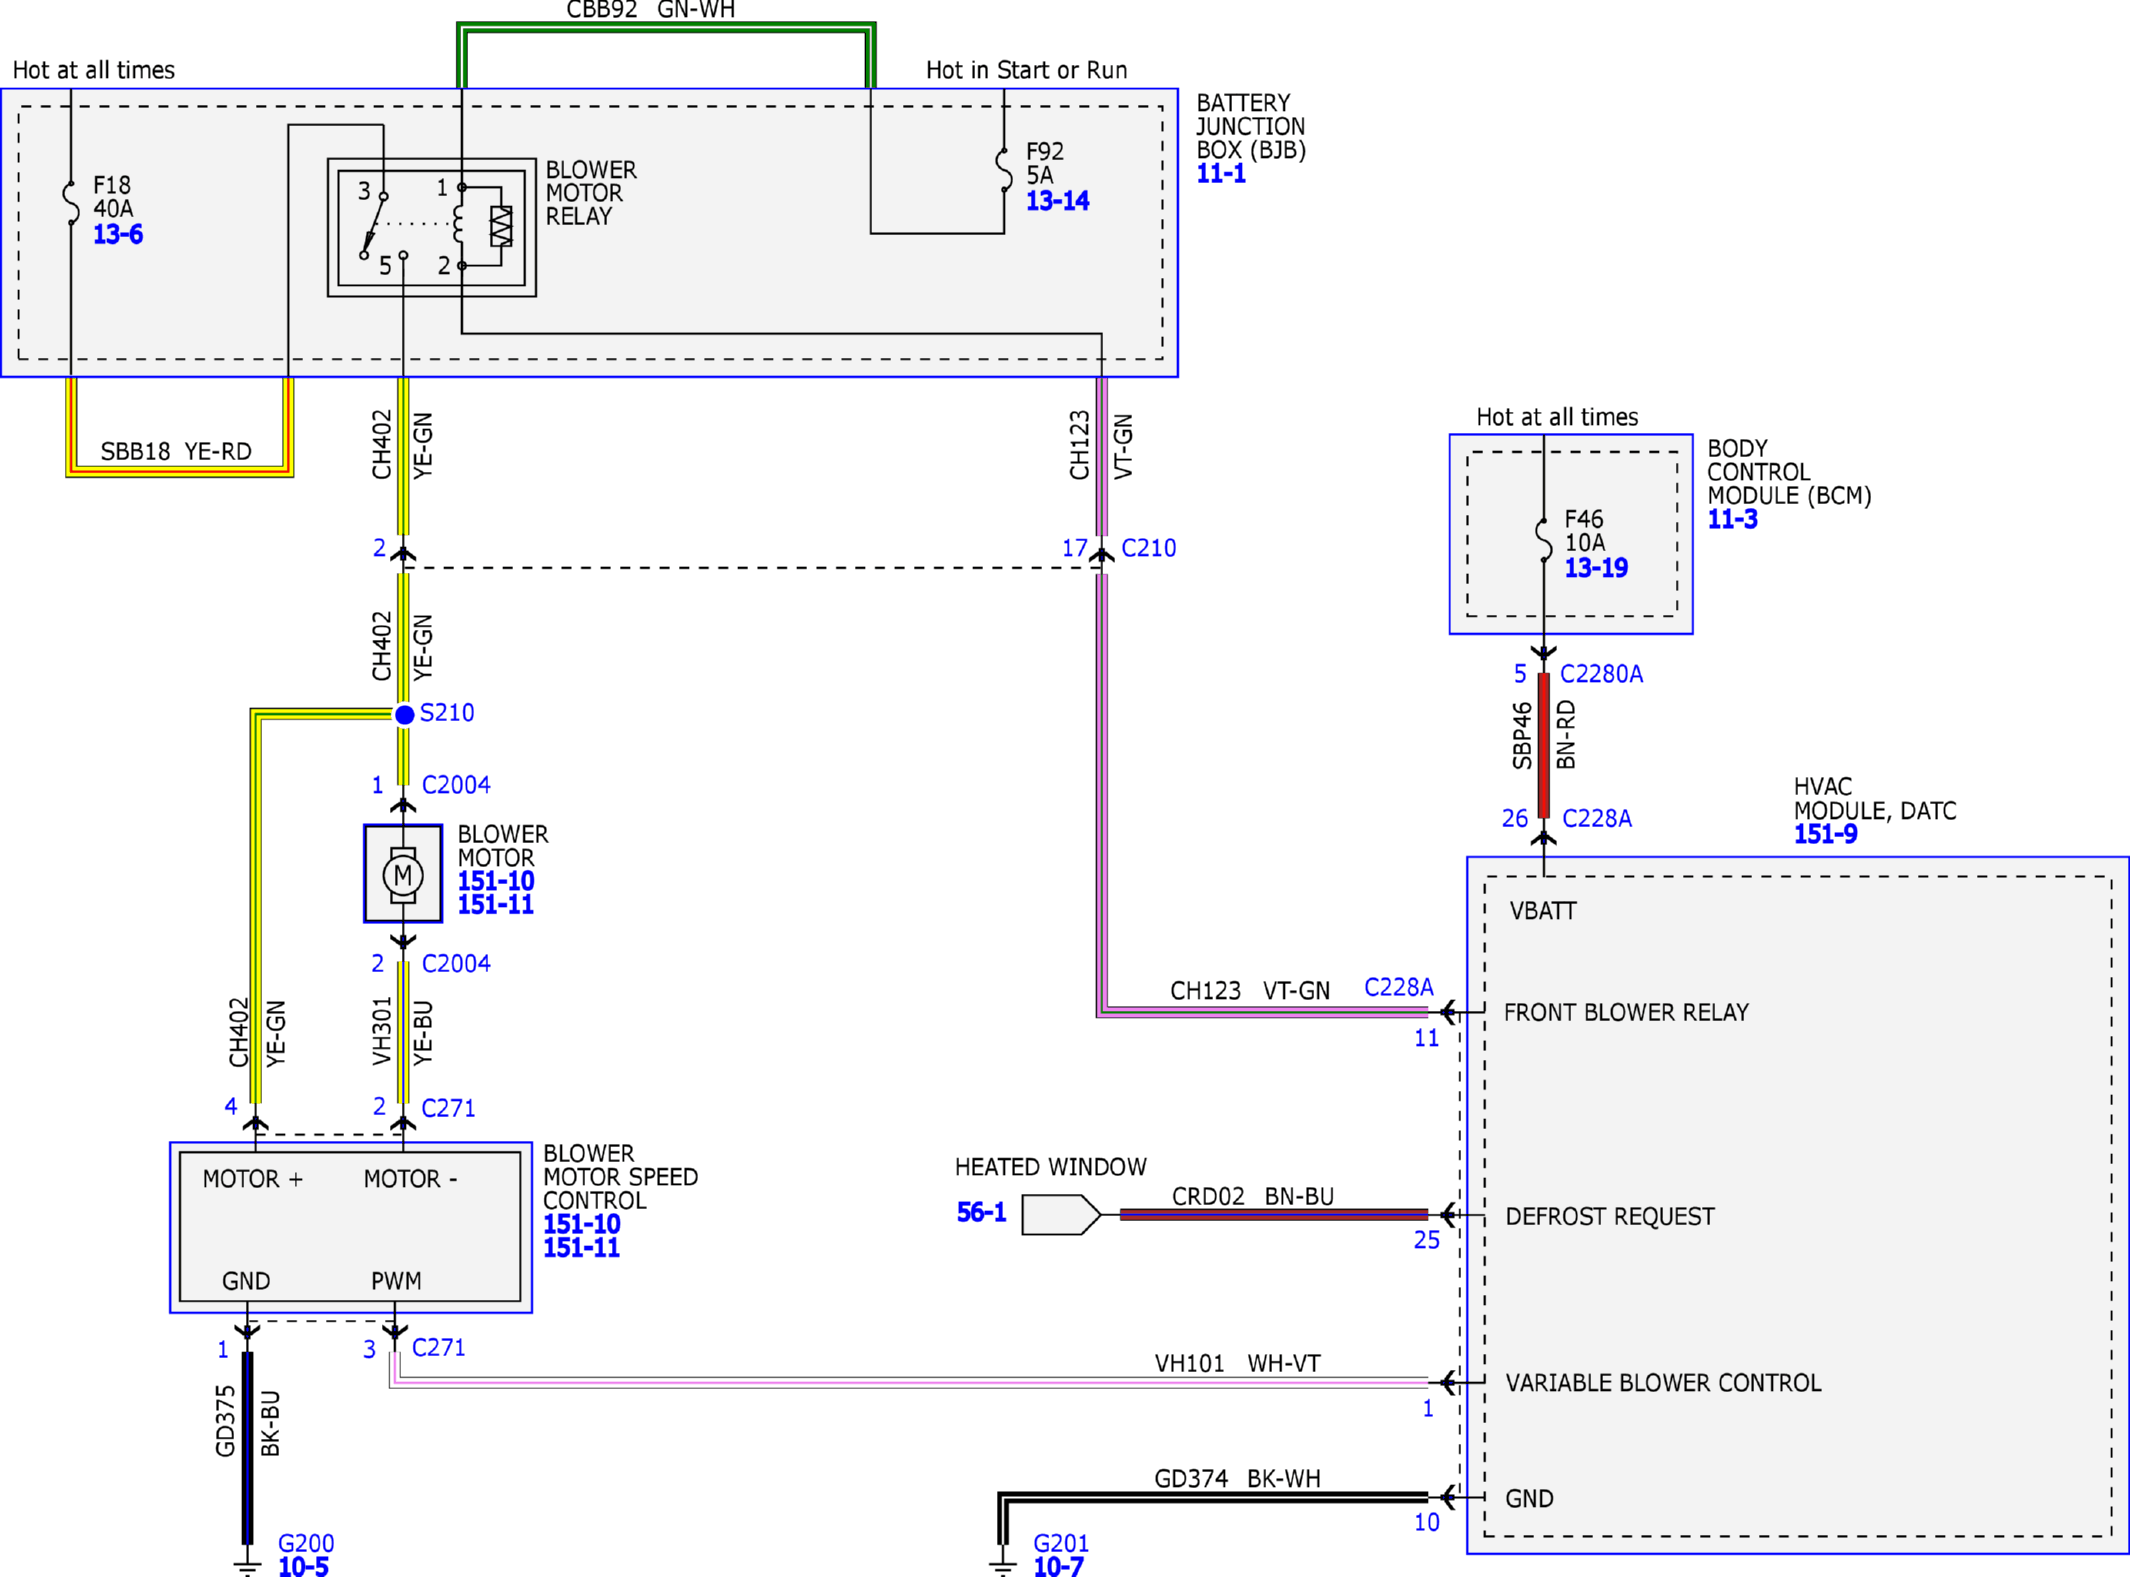Select the SBP46 wire label

point(1522,736)
